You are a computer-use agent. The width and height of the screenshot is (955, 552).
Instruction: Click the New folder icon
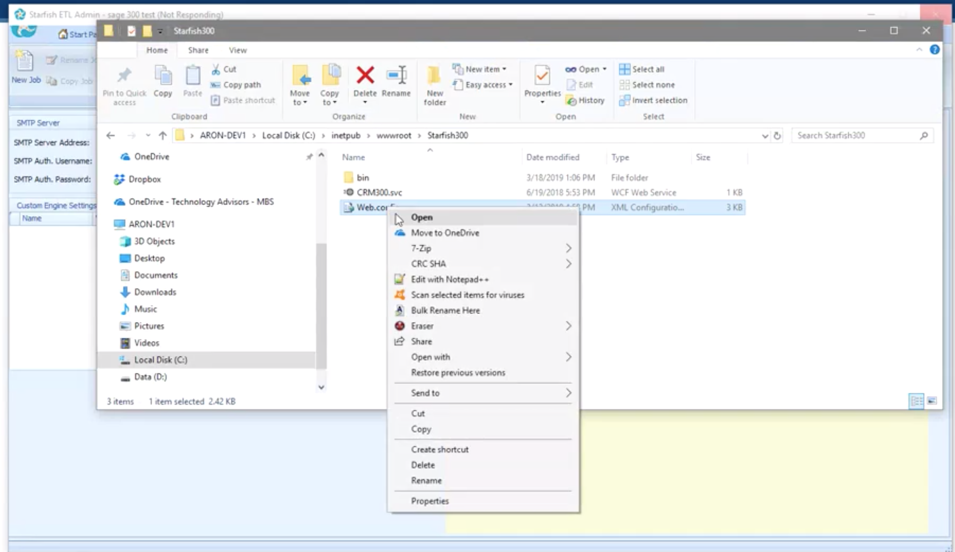pyautogui.click(x=434, y=75)
